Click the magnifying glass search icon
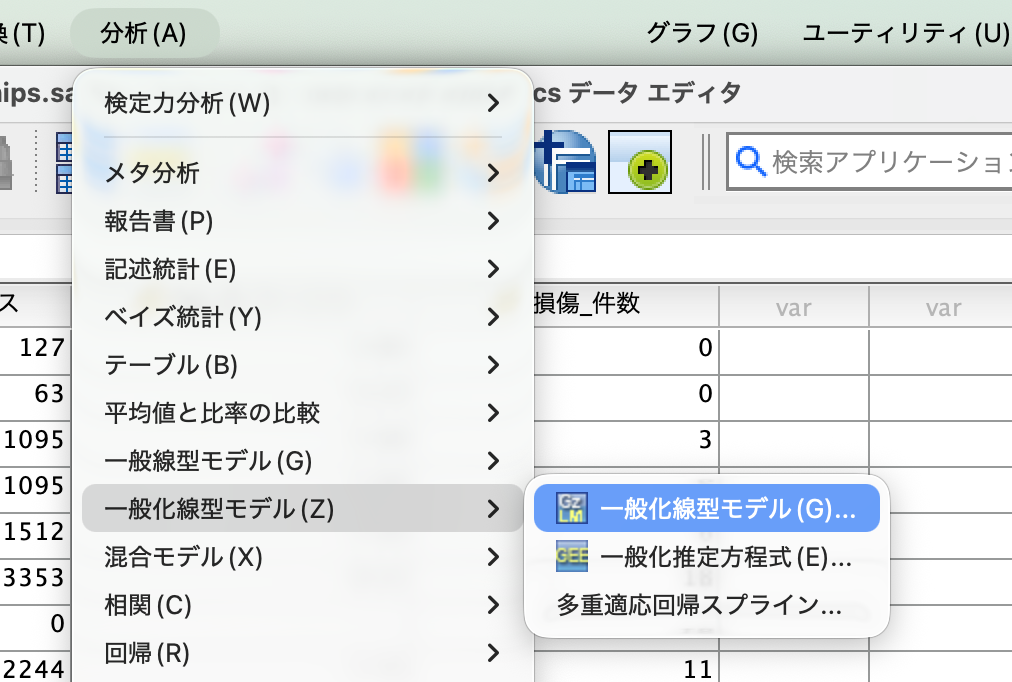The height and width of the screenshot is (682, 1012). 750,161
